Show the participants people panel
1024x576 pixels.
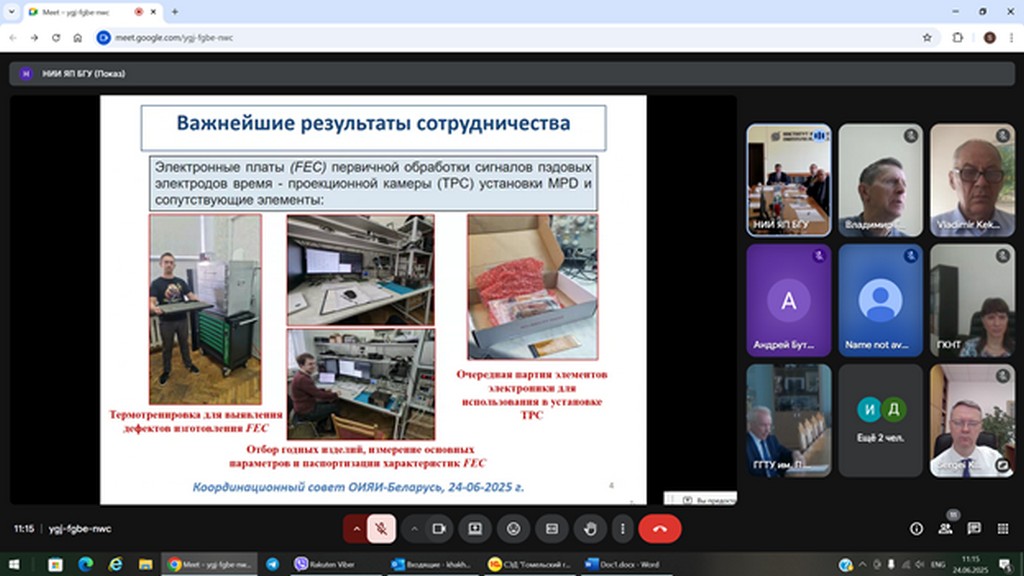[x=945, y=528]
